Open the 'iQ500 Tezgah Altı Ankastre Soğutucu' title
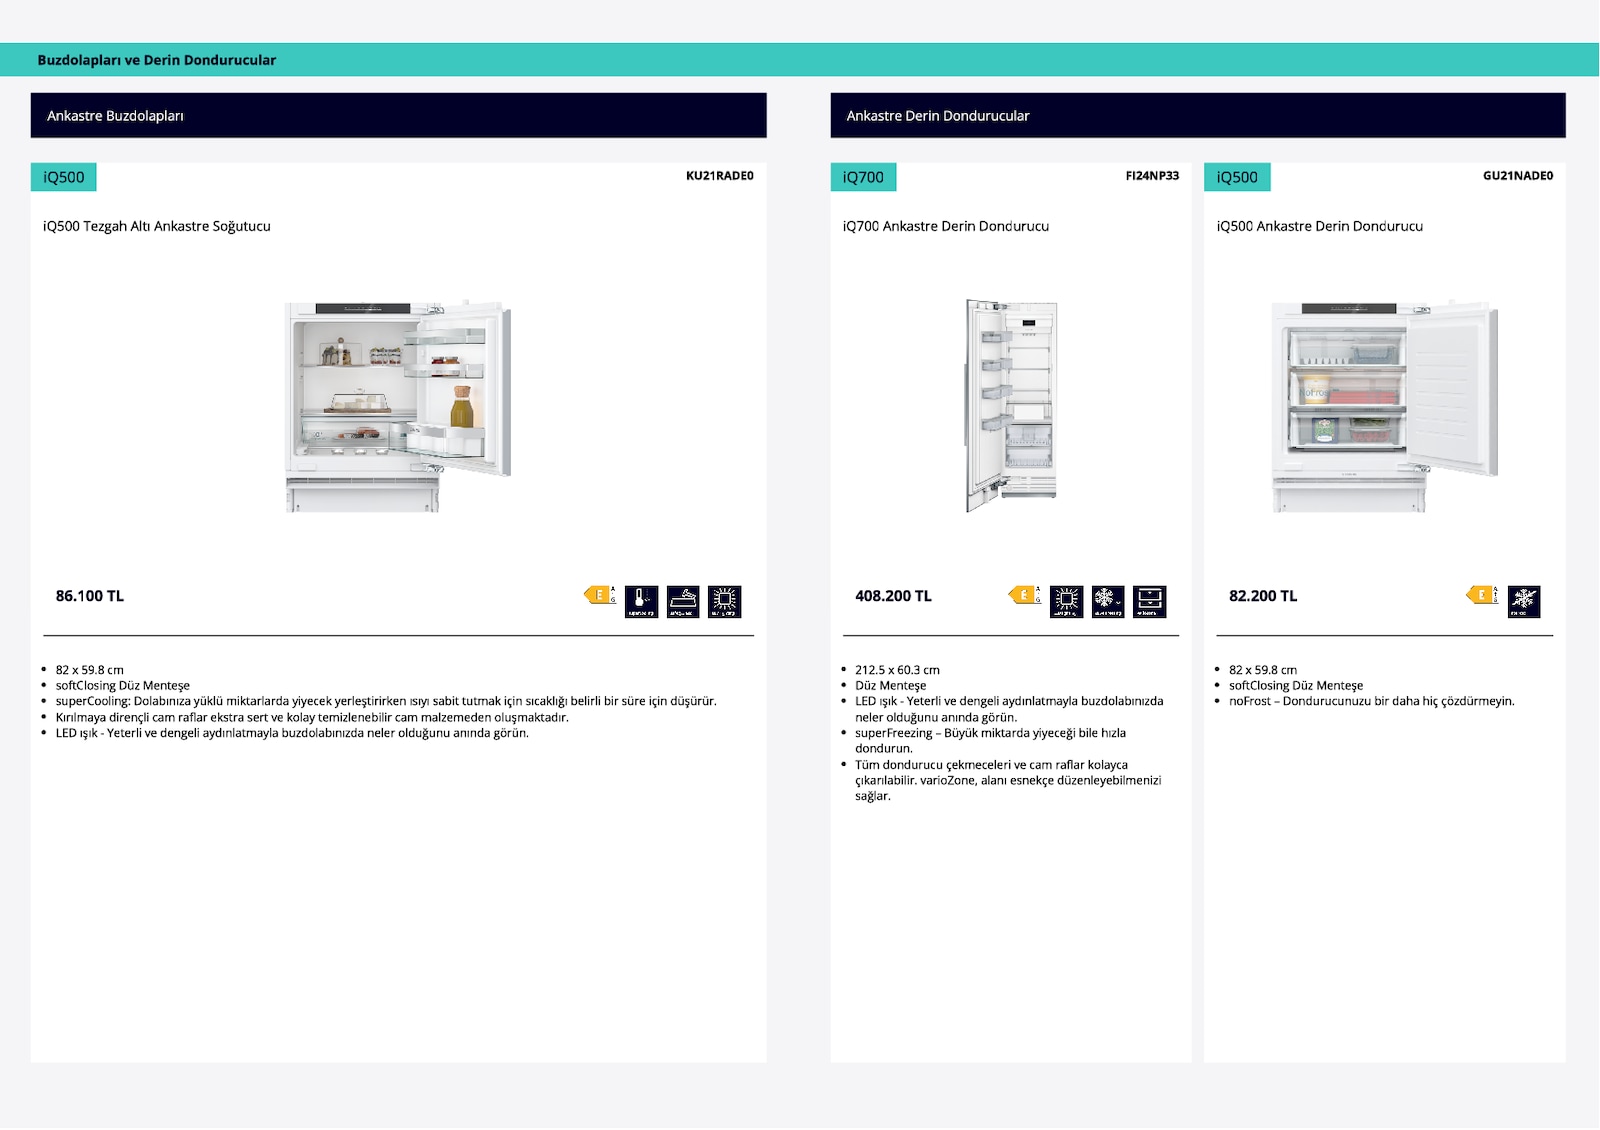The image size is (1600, 1130). (x=157, y=226)
